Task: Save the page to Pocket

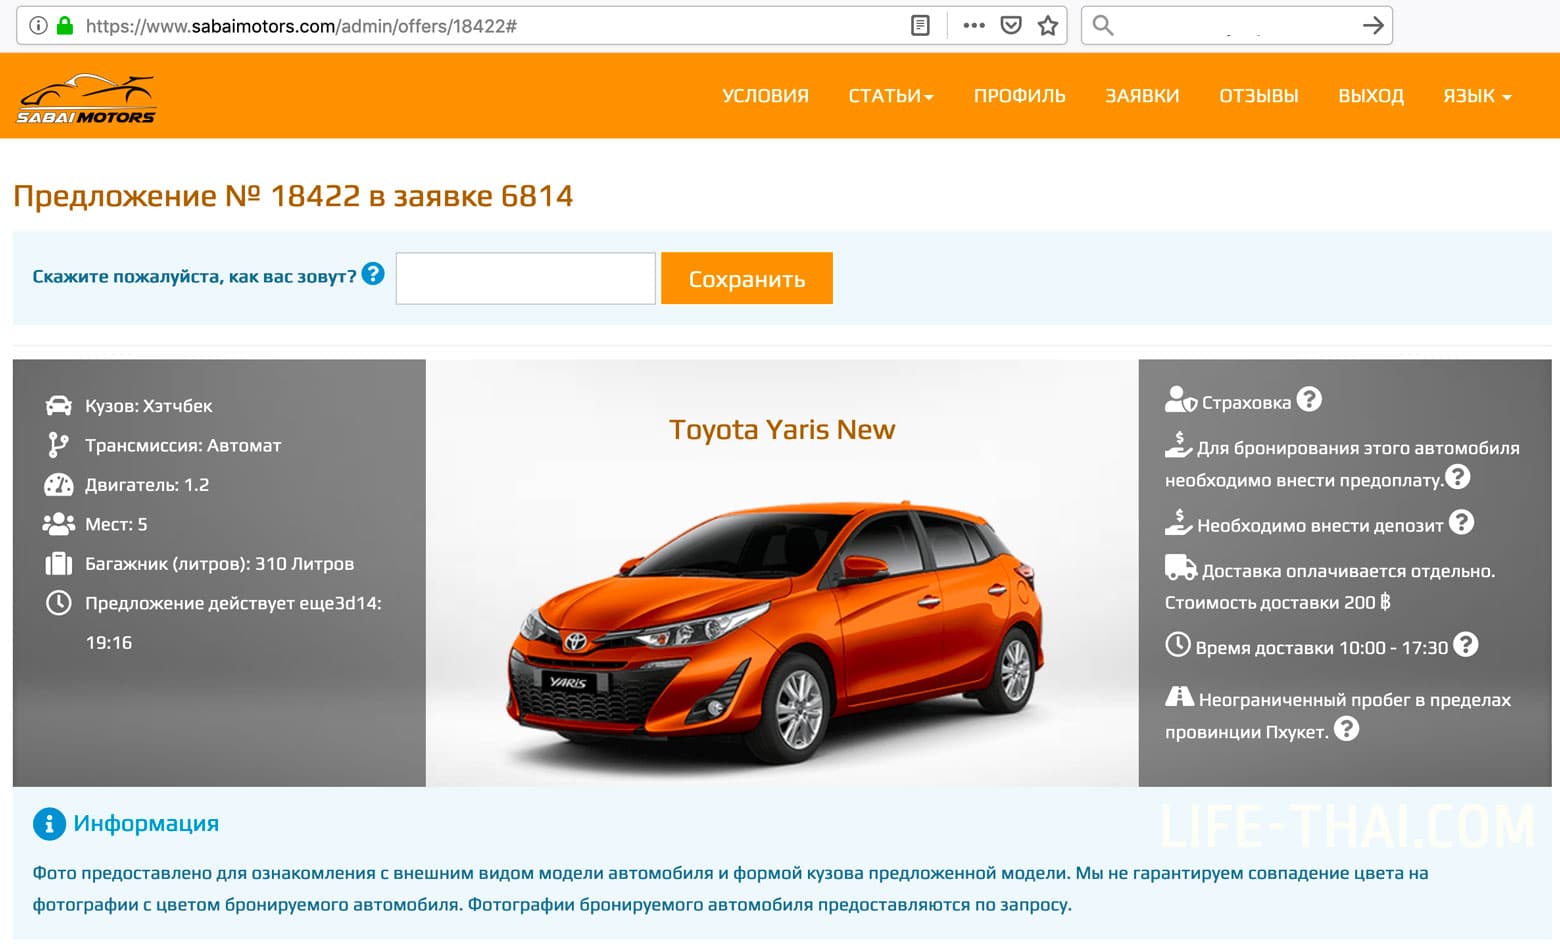Action: tap(1011, 26)
